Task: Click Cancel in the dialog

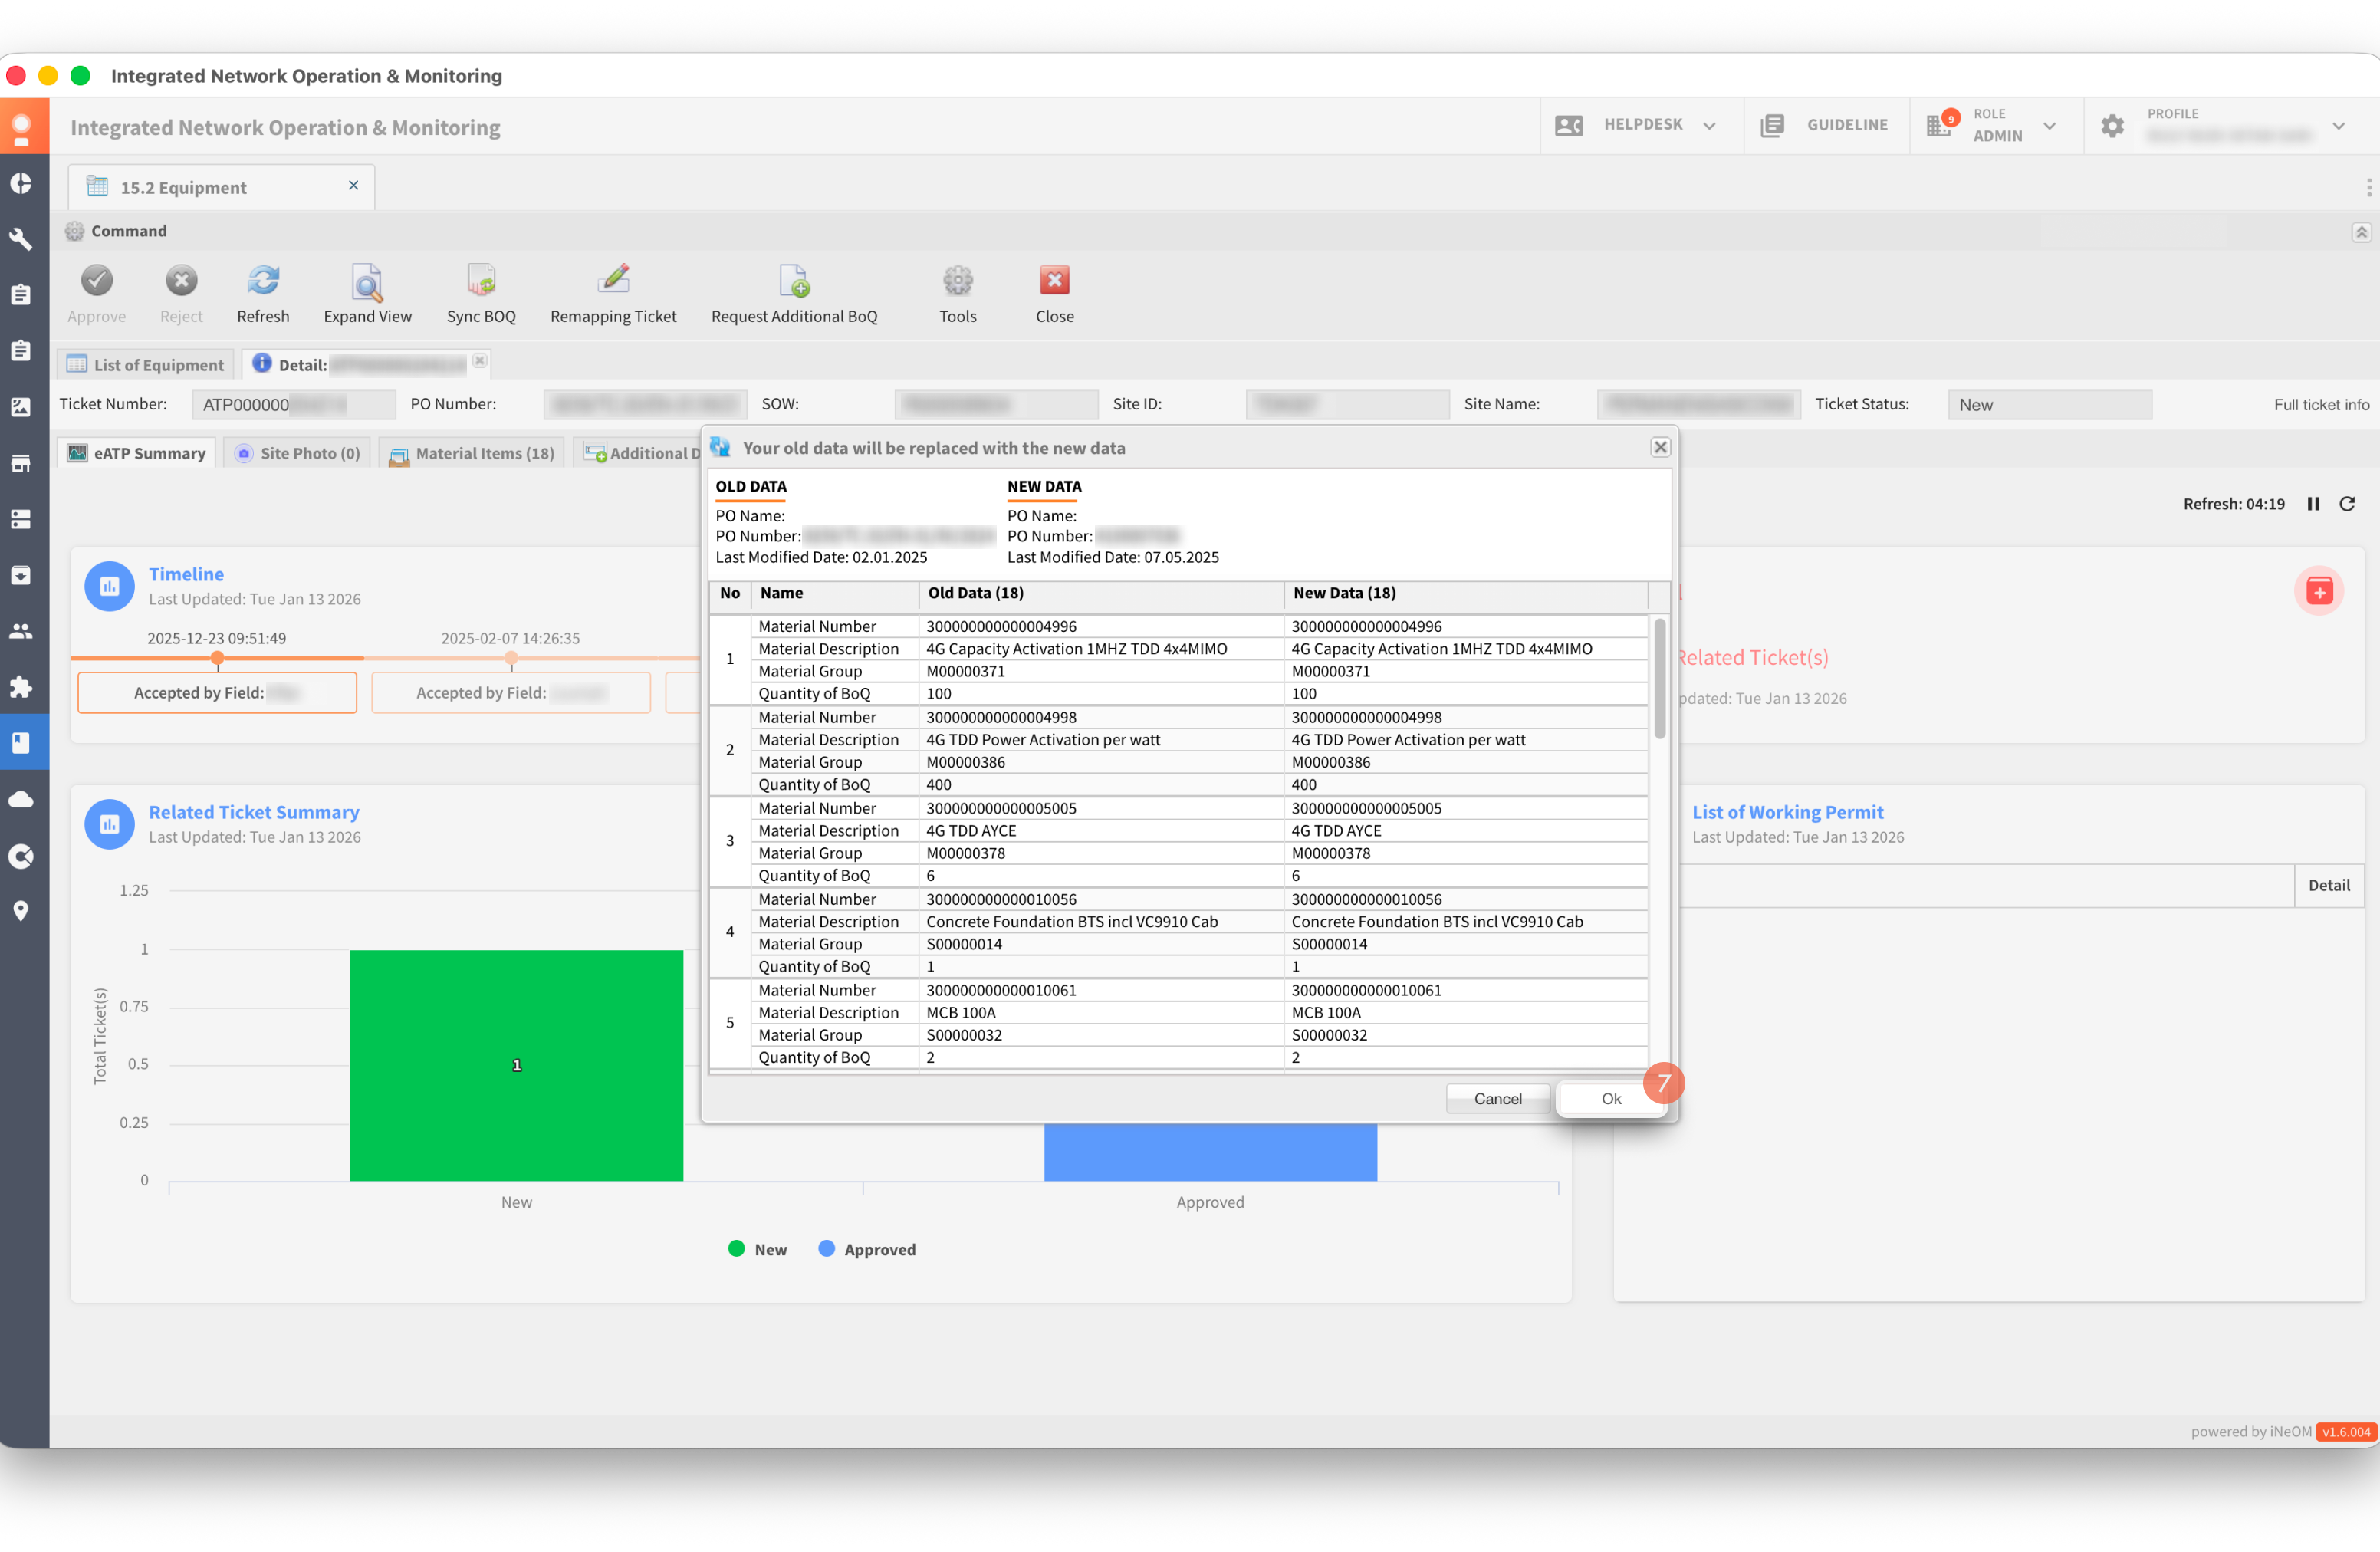Action: pos(1497,1098)
